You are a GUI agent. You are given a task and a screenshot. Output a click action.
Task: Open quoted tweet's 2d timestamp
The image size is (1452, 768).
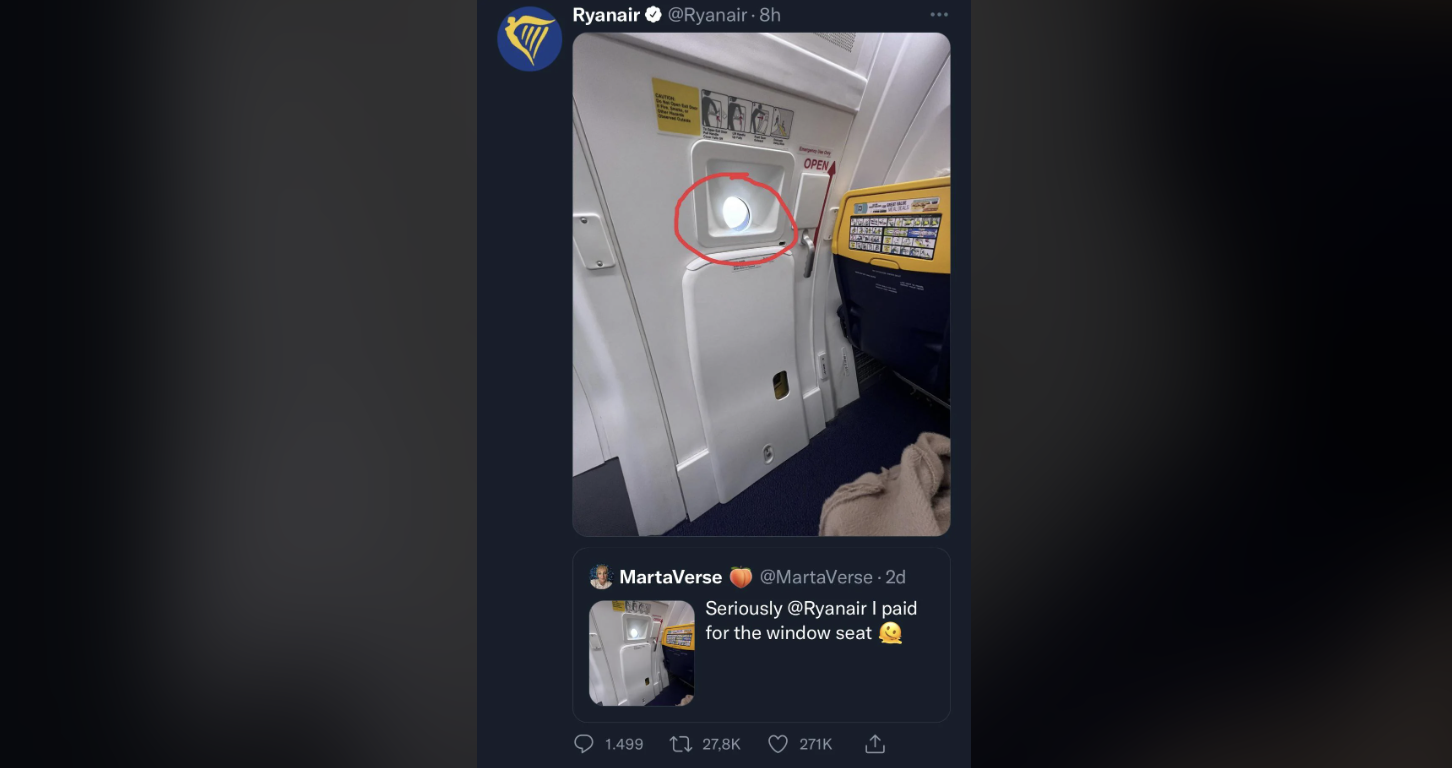(895, 577)
